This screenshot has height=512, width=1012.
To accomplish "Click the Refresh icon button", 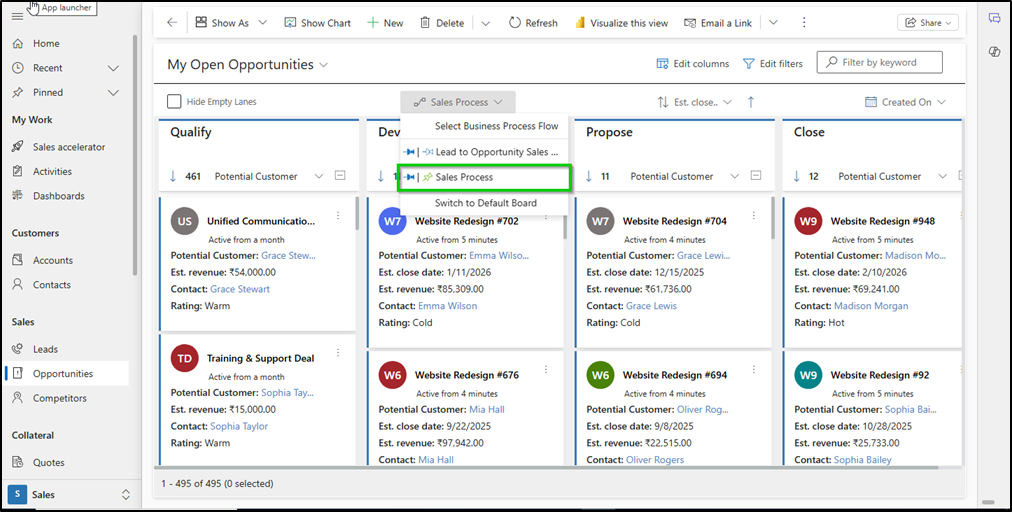I will 532,23.
